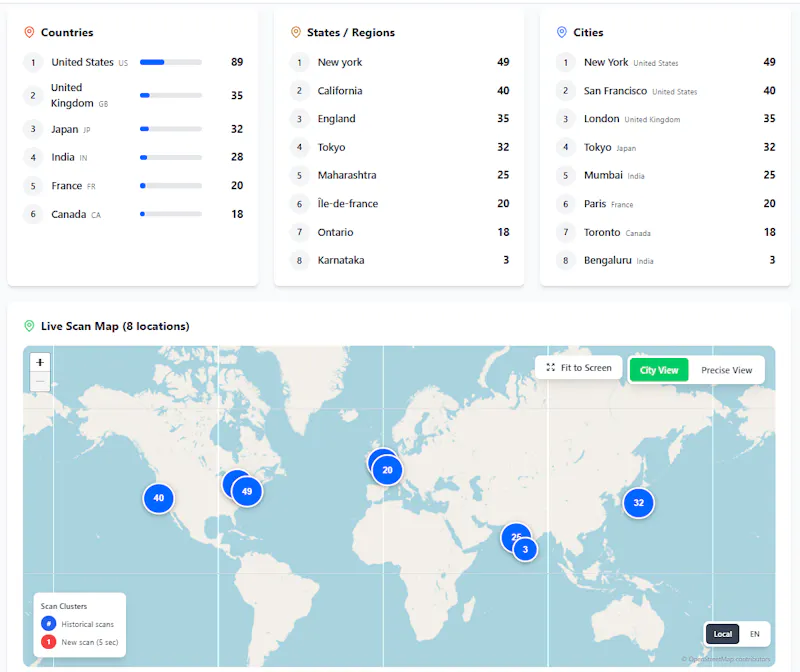Click the Countries red pin icon
Viewport: 800px width, 672px height.
[30, 32]
